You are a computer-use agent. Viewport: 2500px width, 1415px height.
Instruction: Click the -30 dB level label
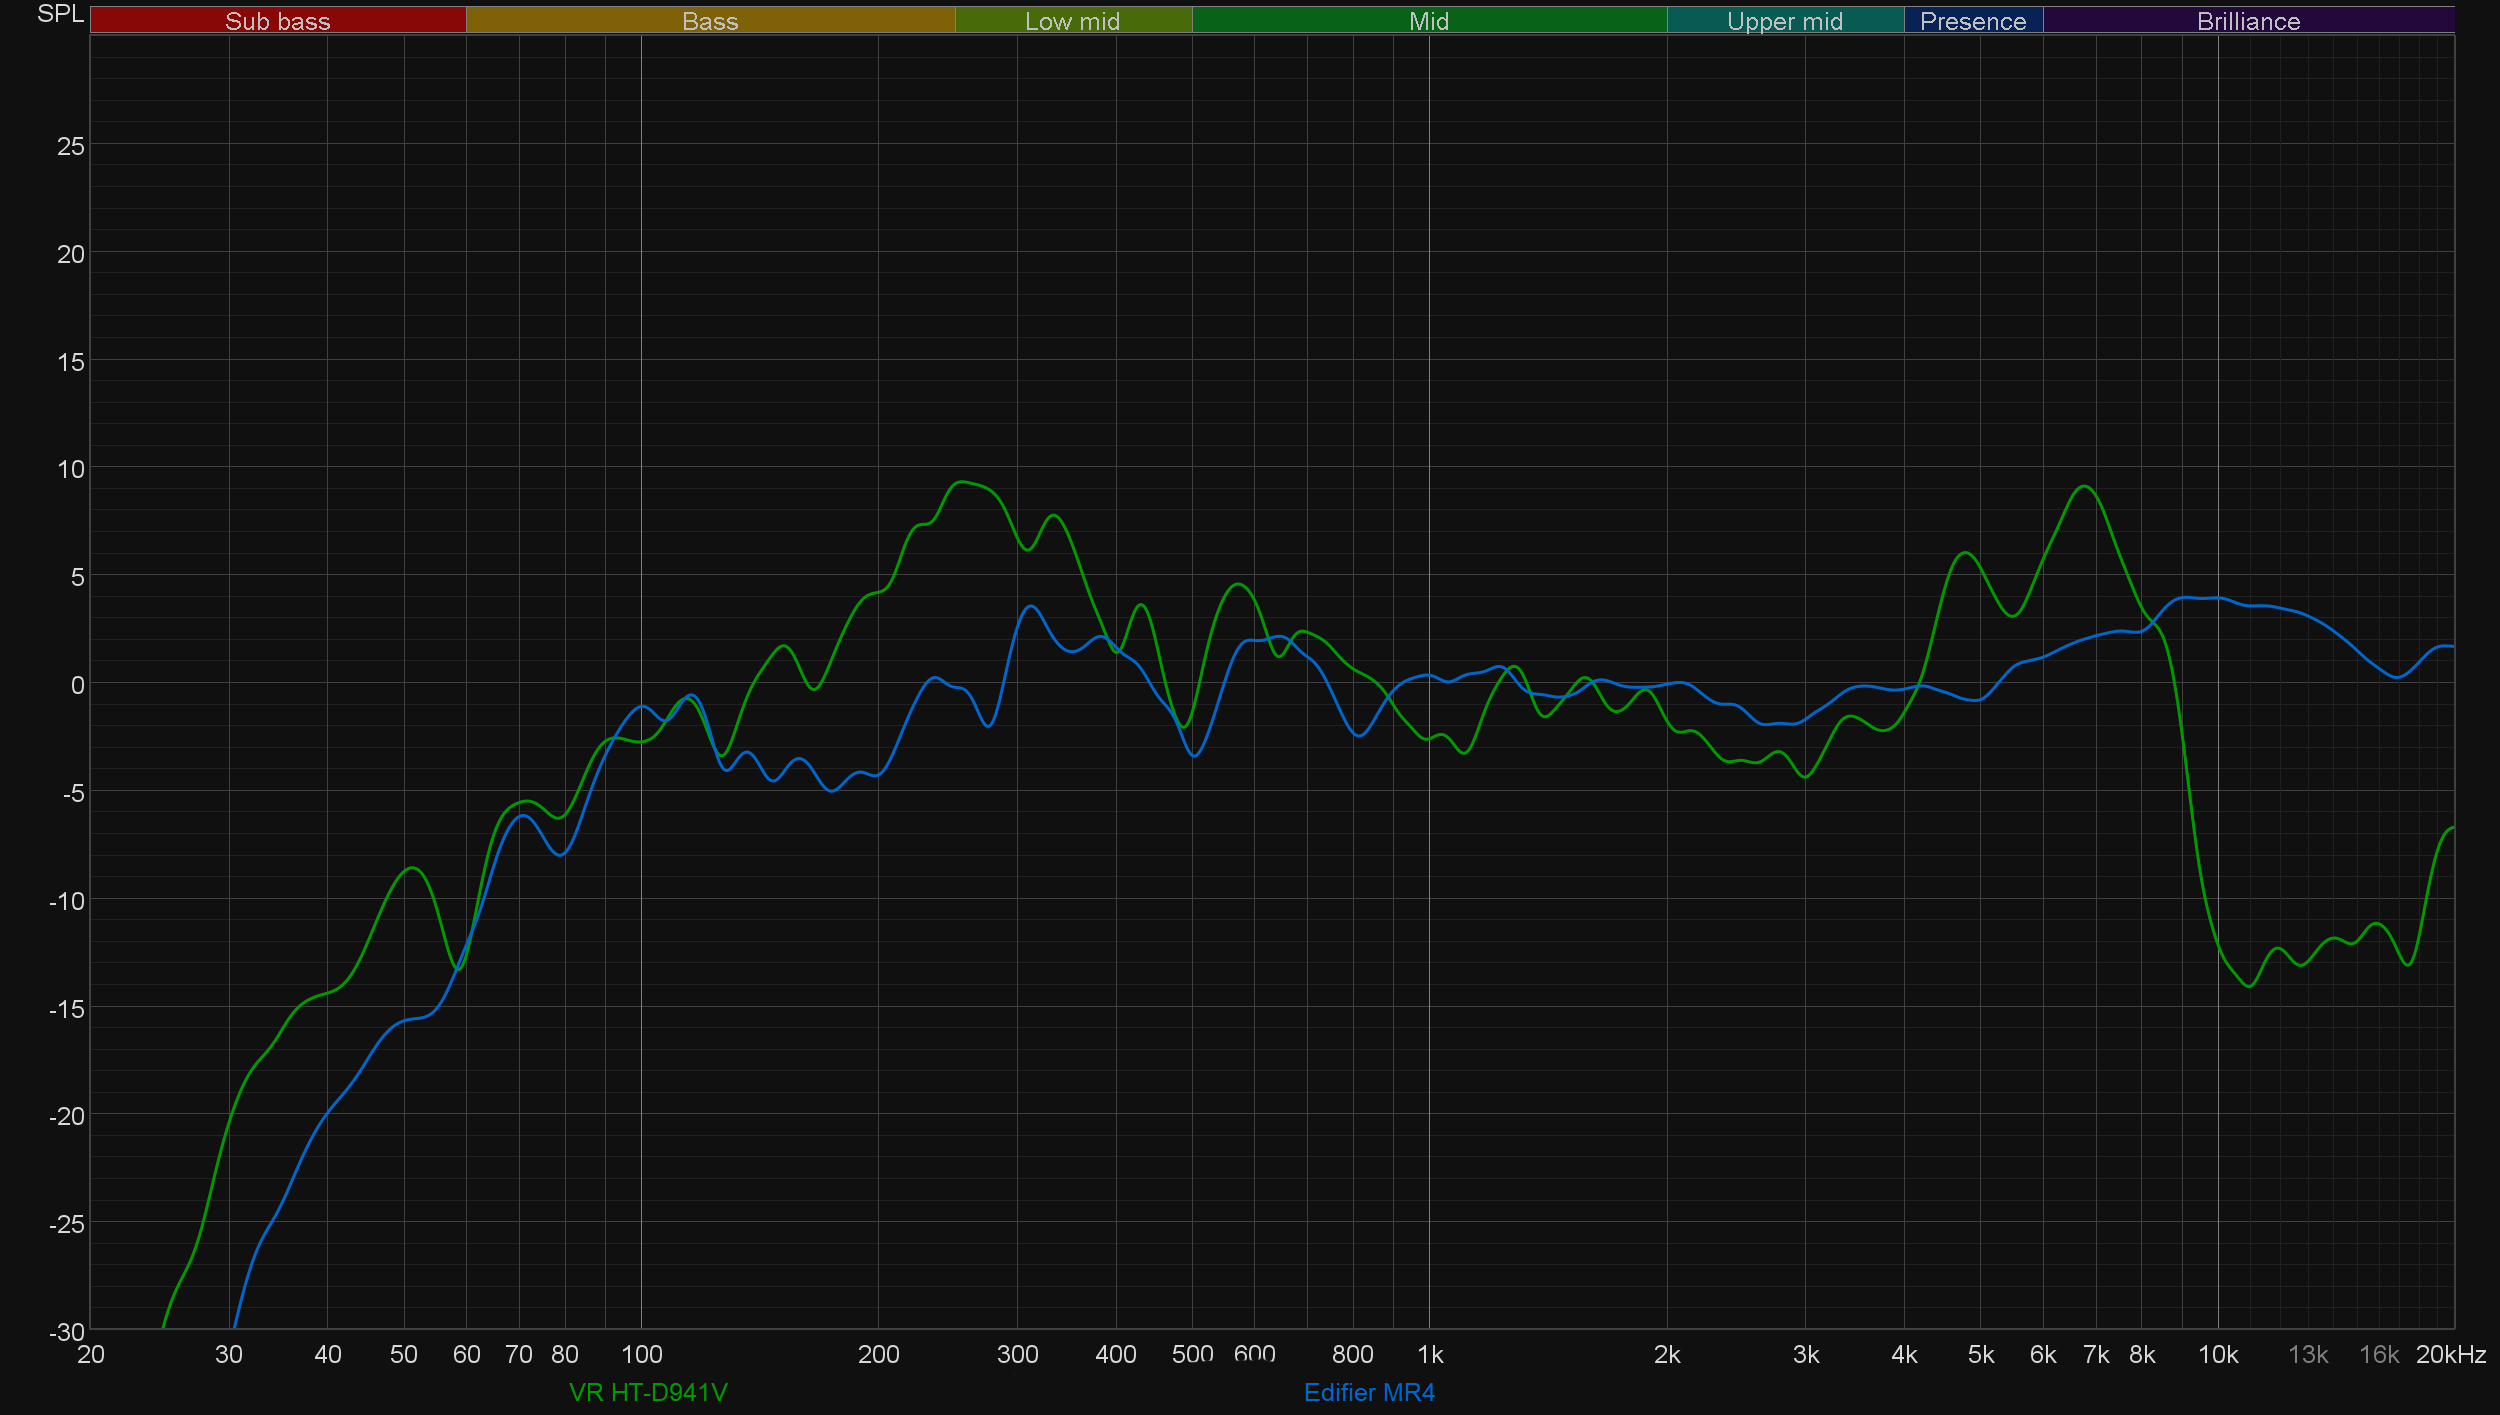[x=67, y=1331]
